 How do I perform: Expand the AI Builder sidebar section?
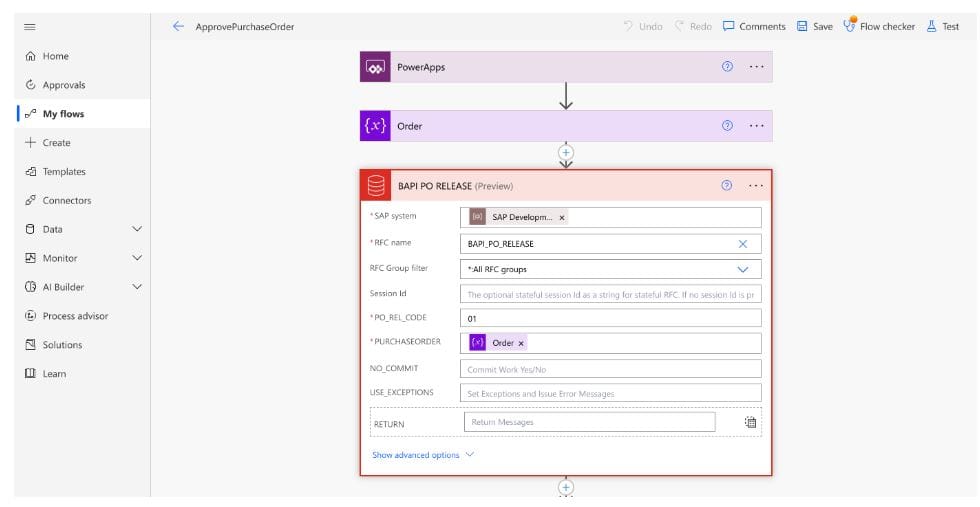(137, 287)
